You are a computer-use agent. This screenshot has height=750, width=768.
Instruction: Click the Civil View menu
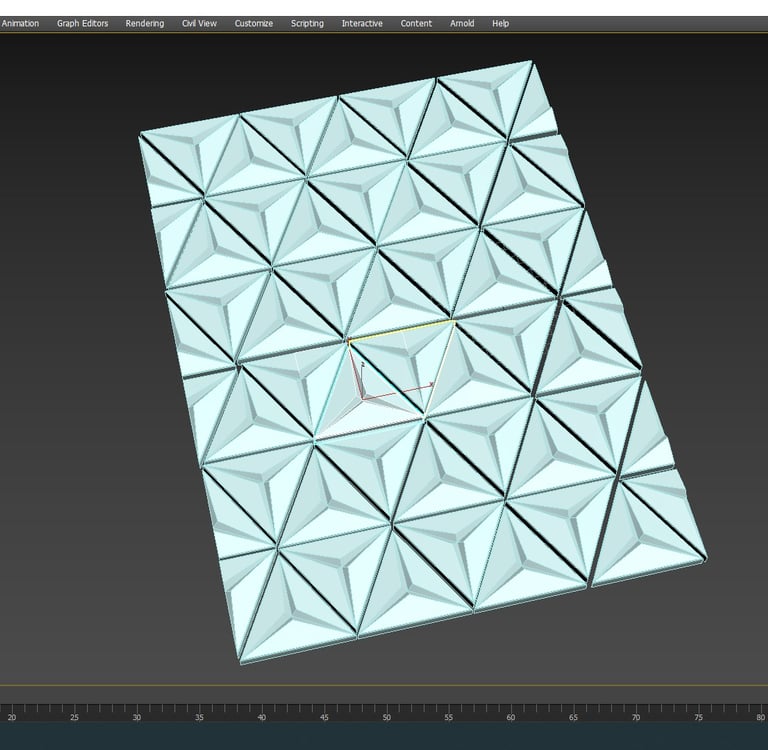pos(199,23)
